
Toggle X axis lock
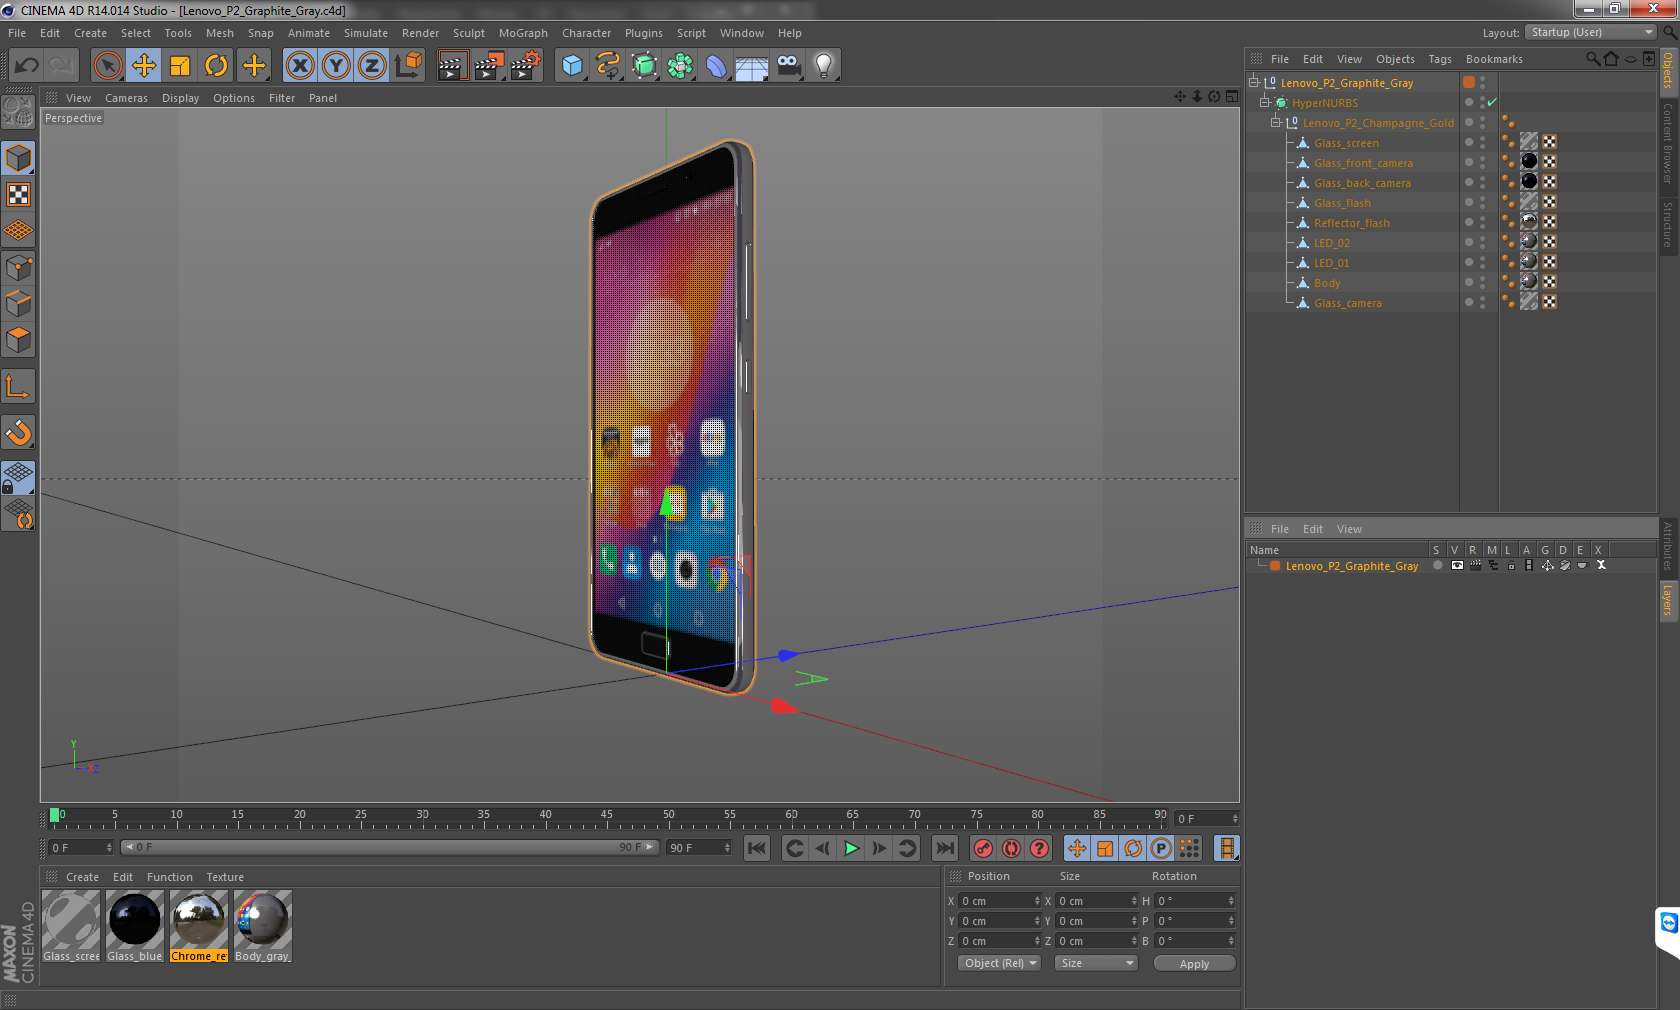coord(300,66)
